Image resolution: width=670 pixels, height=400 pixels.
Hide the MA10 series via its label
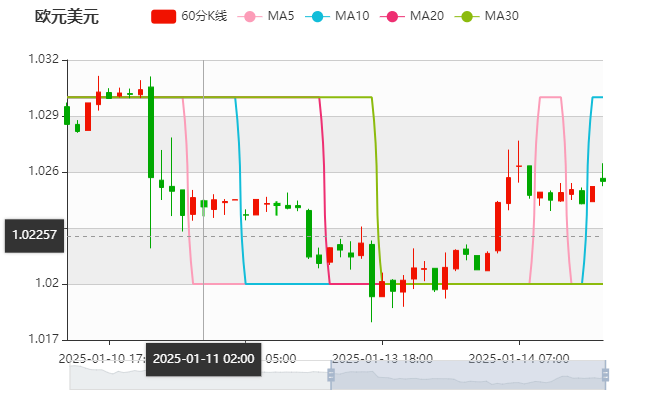tap(351, 17)
